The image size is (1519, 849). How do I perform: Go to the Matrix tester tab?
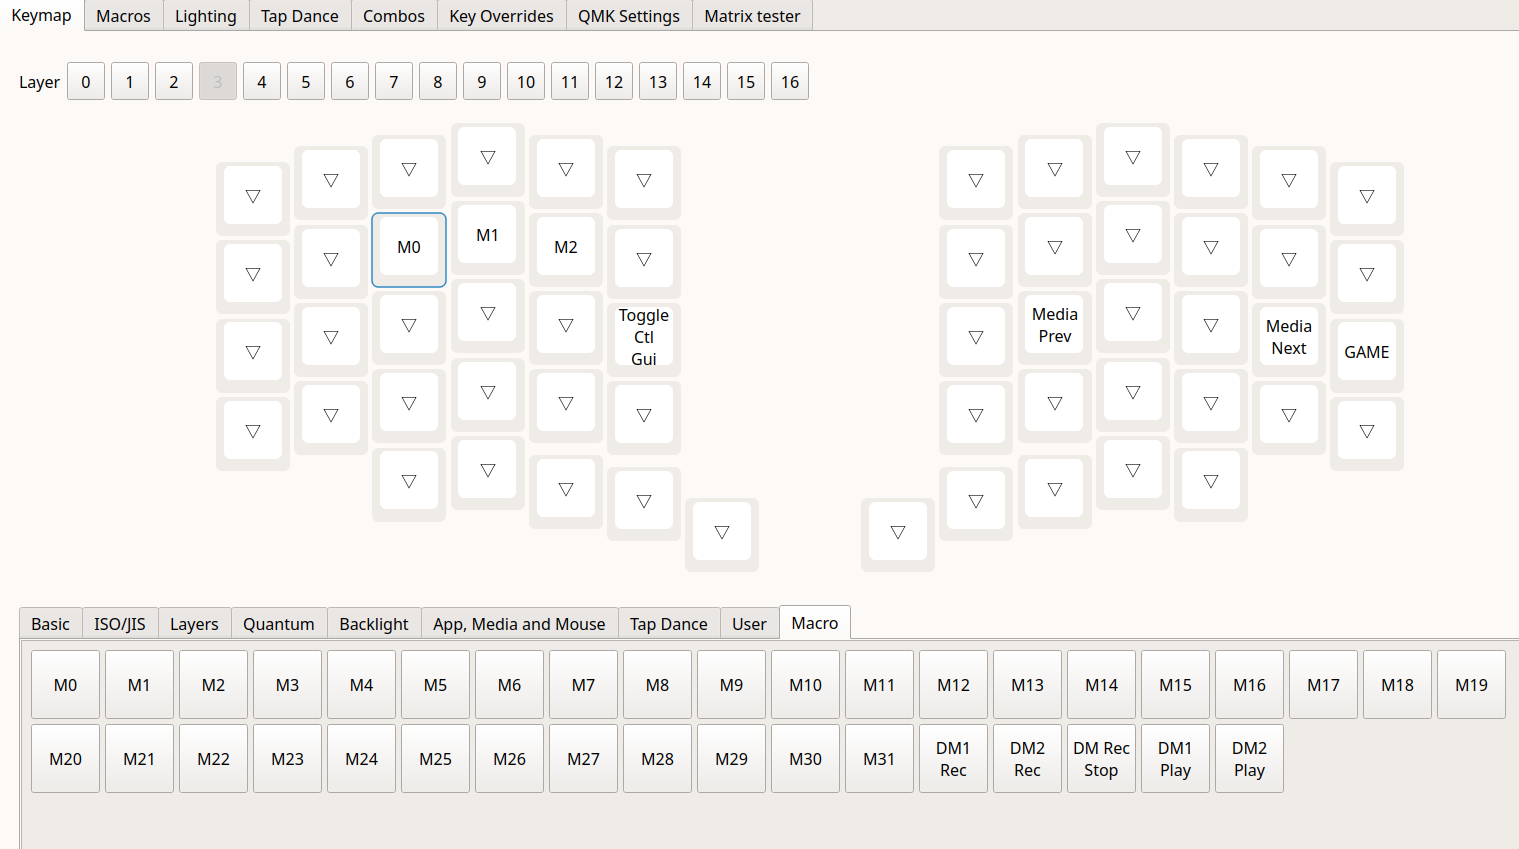pos(752,16)
